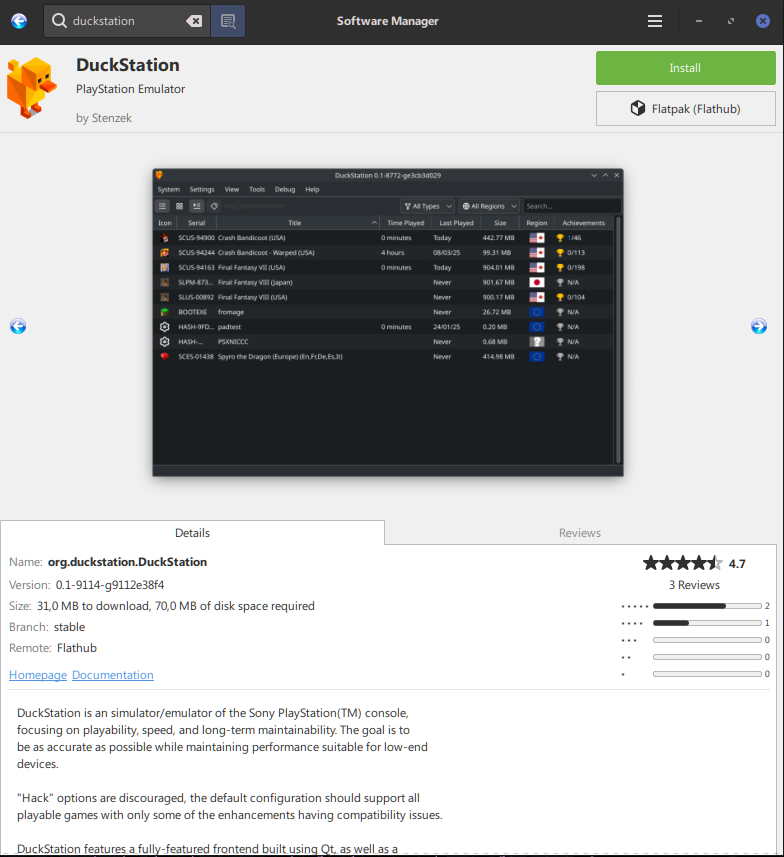This screenshot has width=784, height=857.
Task: Restore the Software Manager window size
Action: click(x=731, y=21)
